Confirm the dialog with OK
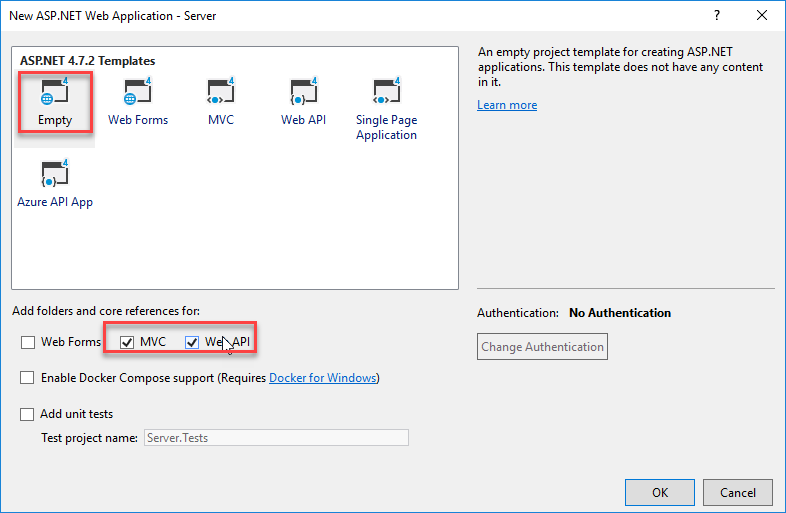 pyautogui.click(x=660, y=492)
